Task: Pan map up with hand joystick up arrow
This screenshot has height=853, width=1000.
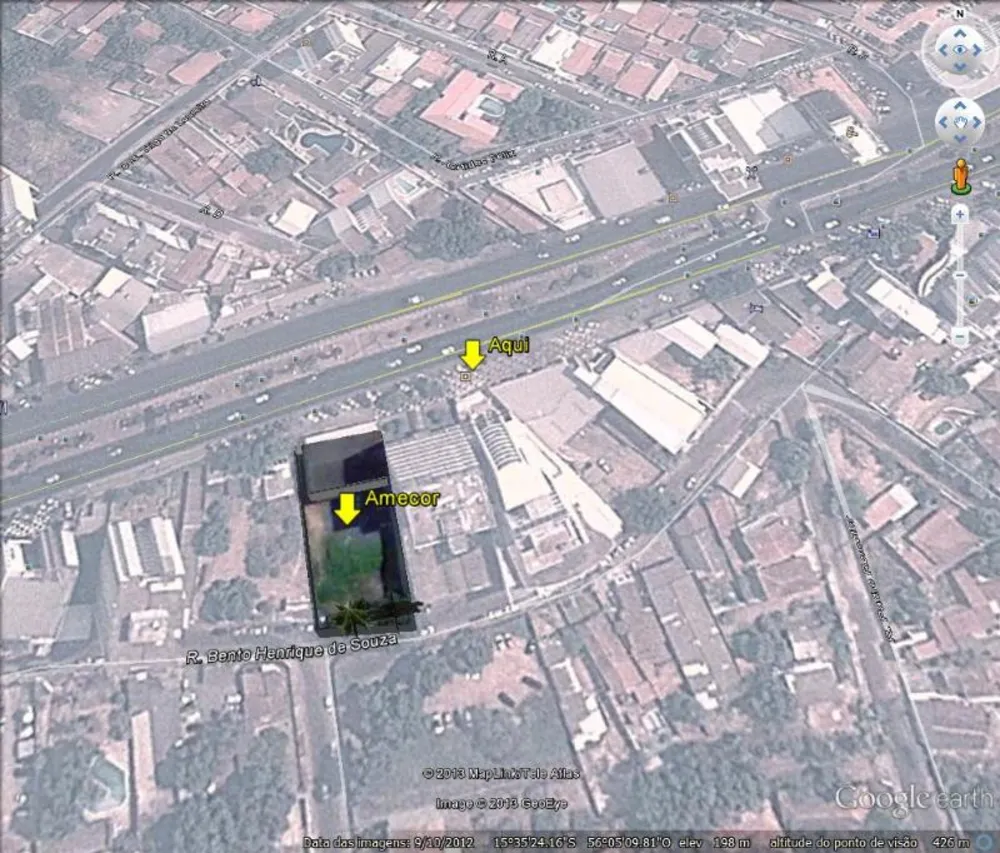Action: 959,106
